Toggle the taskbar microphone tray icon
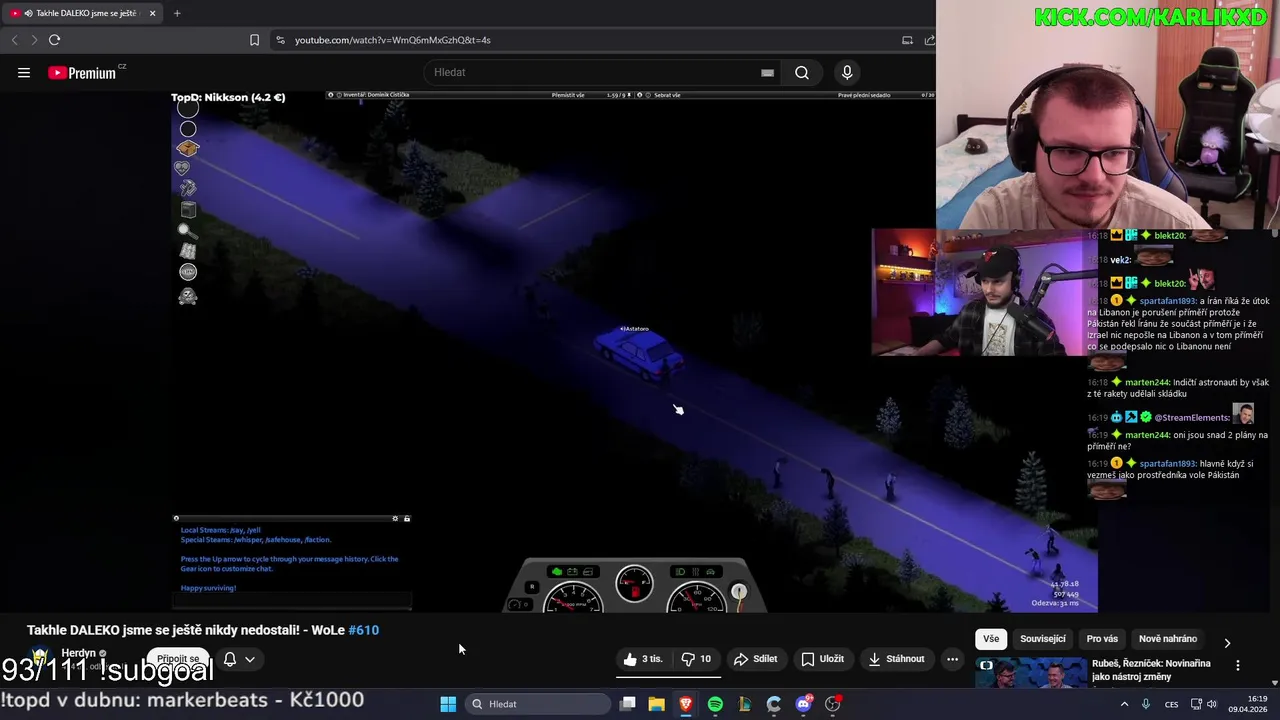Image resolution: width=1280 pixels, height=720 pixels. click(x=1146, y=704)
